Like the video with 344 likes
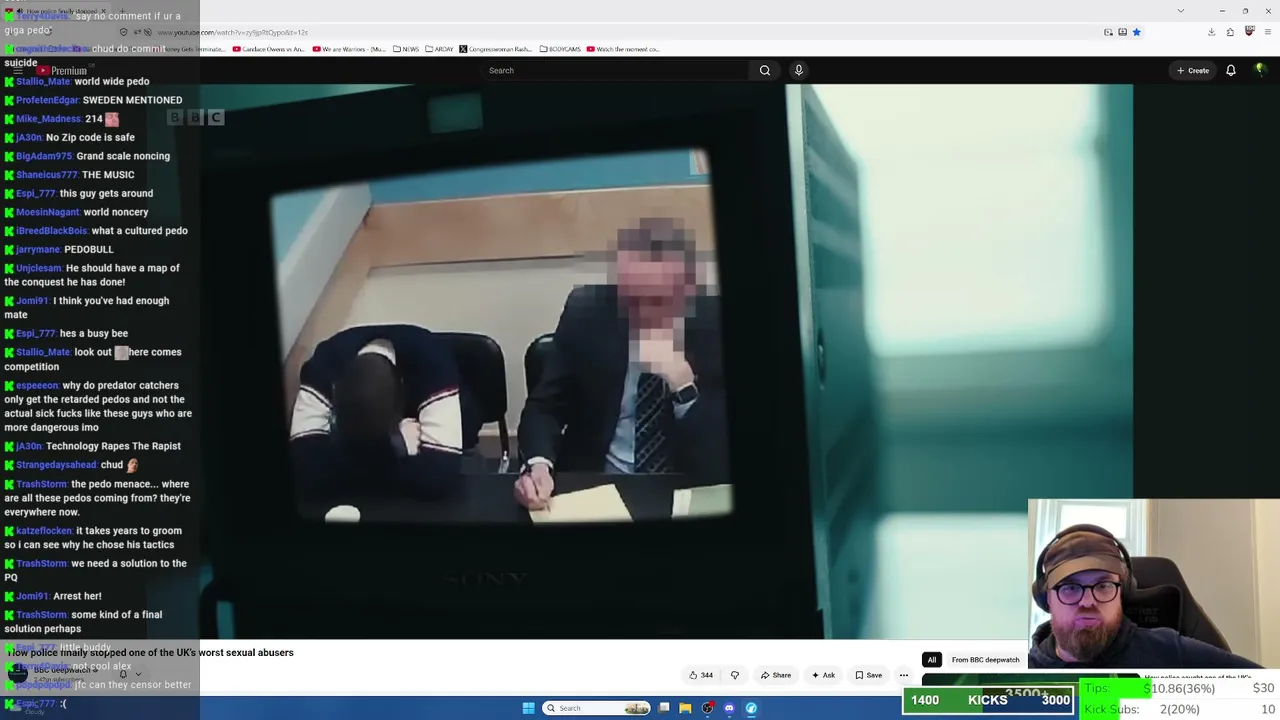 (700, 675)
